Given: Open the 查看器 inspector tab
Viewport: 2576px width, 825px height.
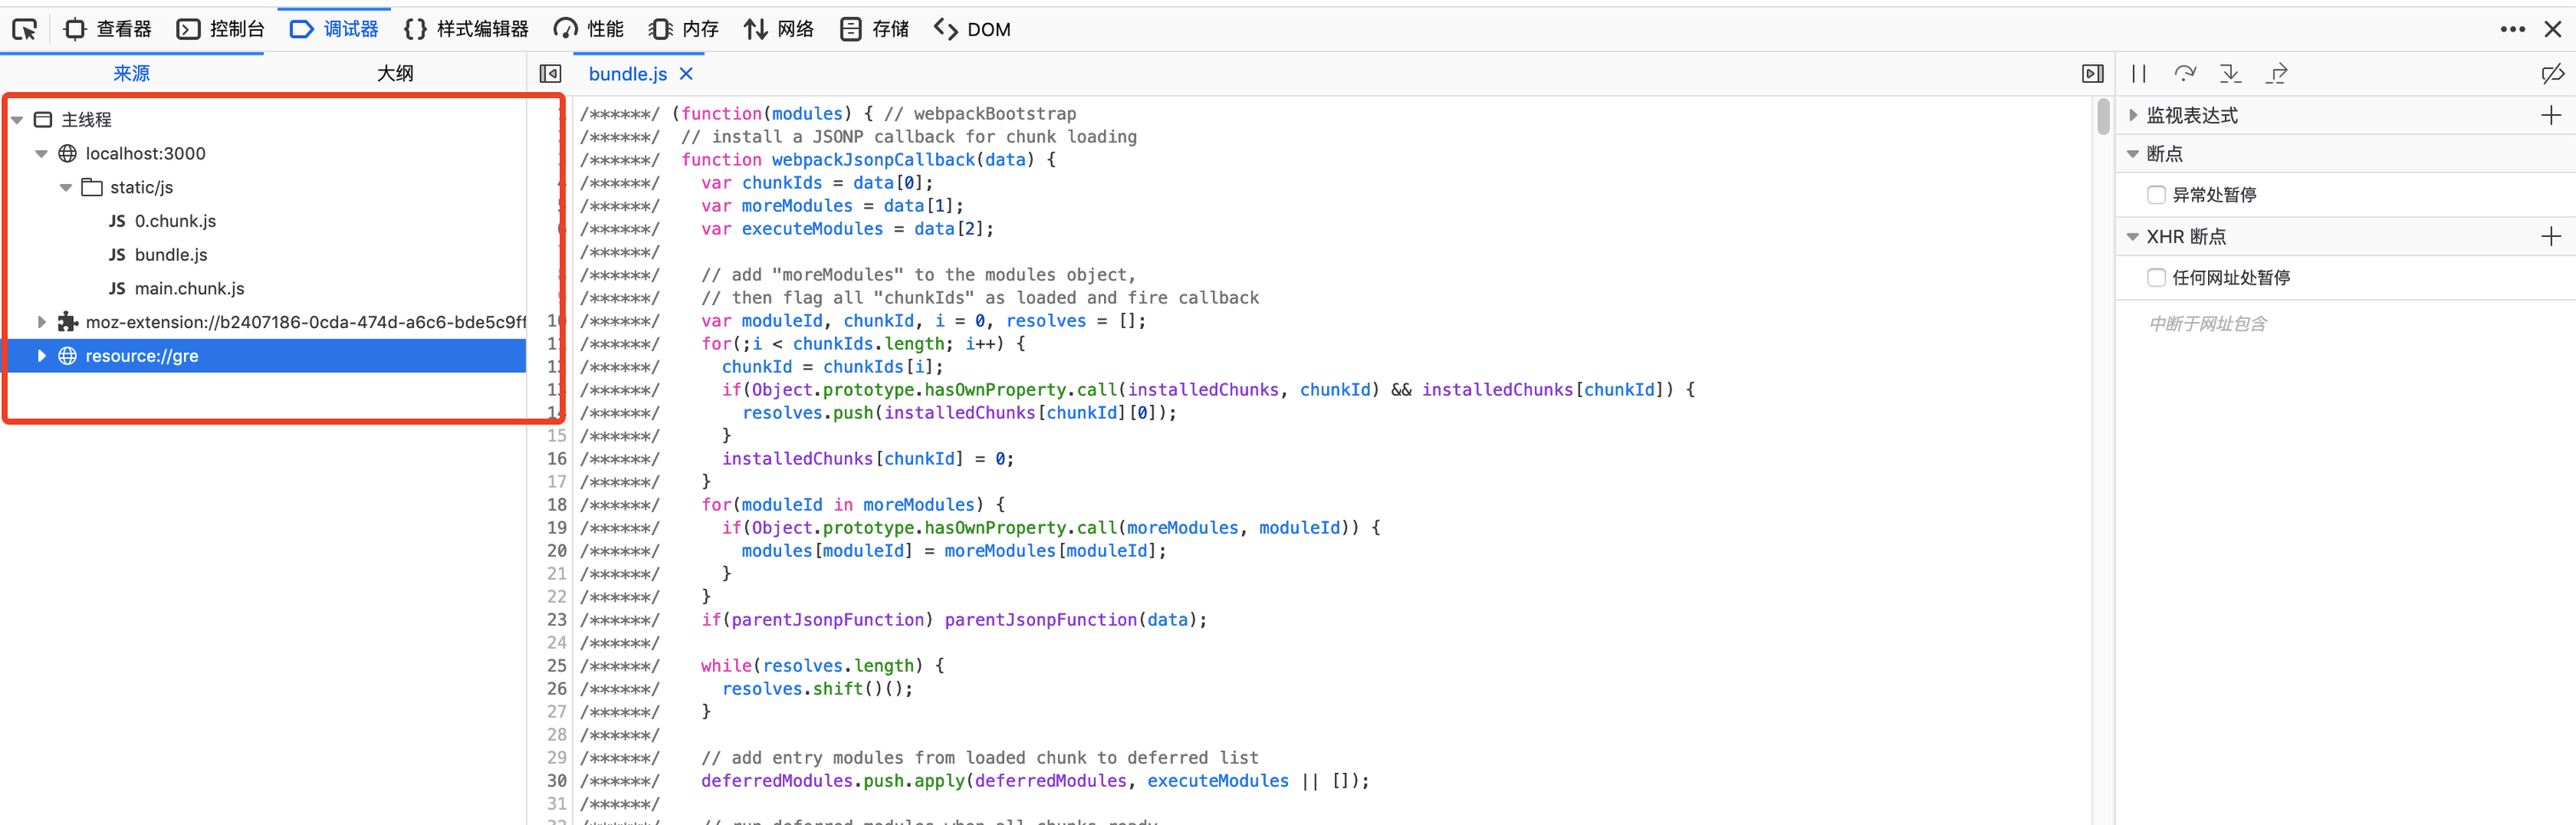Looking at the screenshot, I should tap(108, 30).
